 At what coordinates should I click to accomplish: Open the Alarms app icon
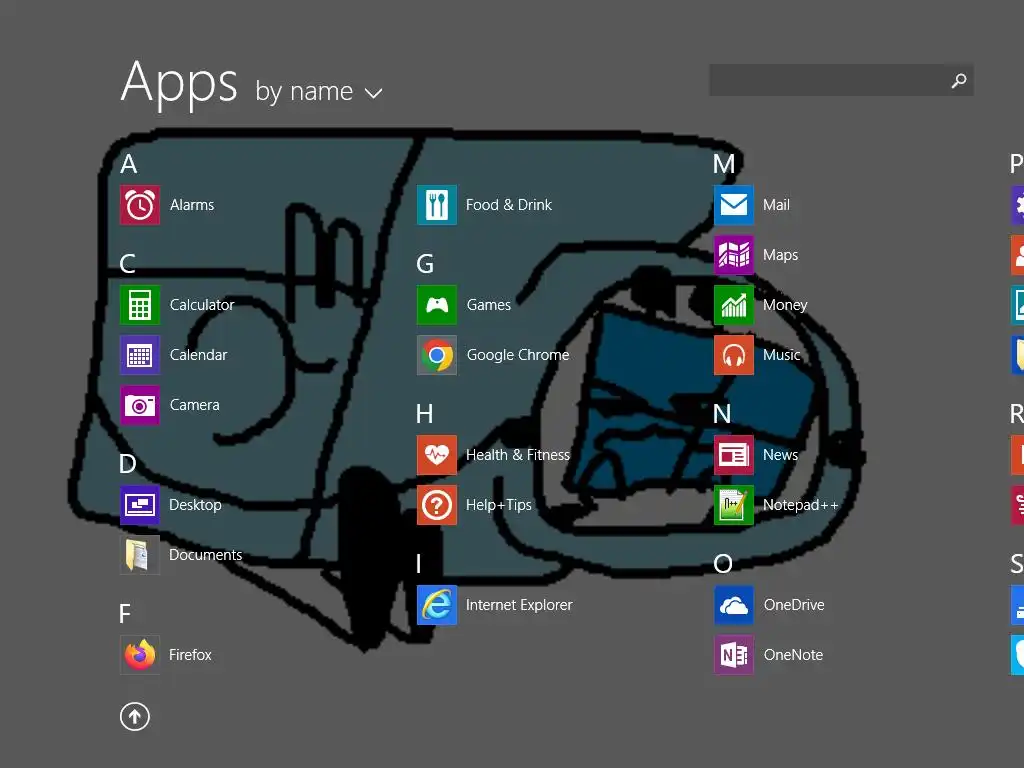tap(140, 205)
